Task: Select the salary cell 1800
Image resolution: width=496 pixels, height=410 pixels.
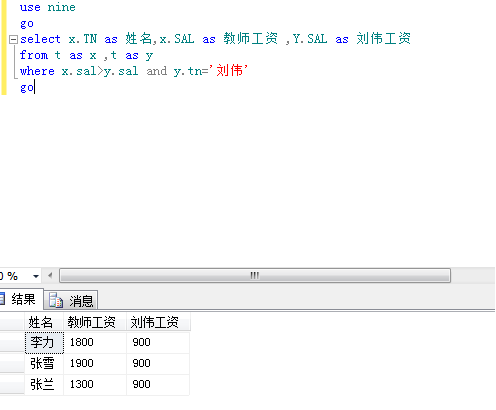Action: coord(95,343)
